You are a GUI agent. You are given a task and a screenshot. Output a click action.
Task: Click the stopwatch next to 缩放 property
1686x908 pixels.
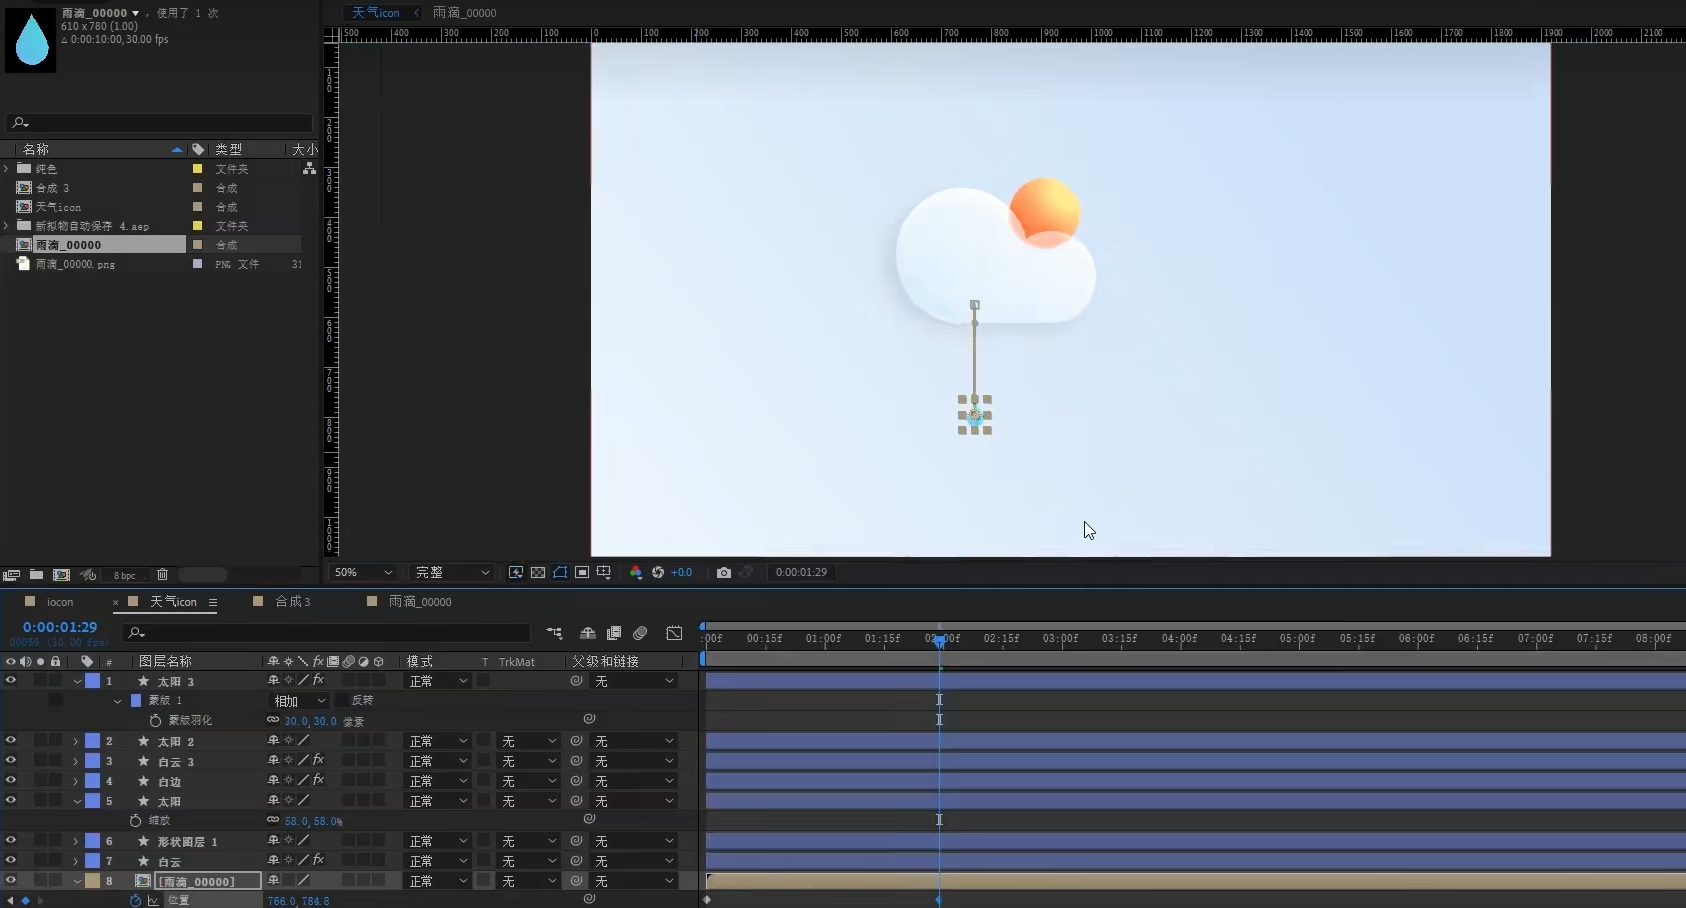(136, 820)
